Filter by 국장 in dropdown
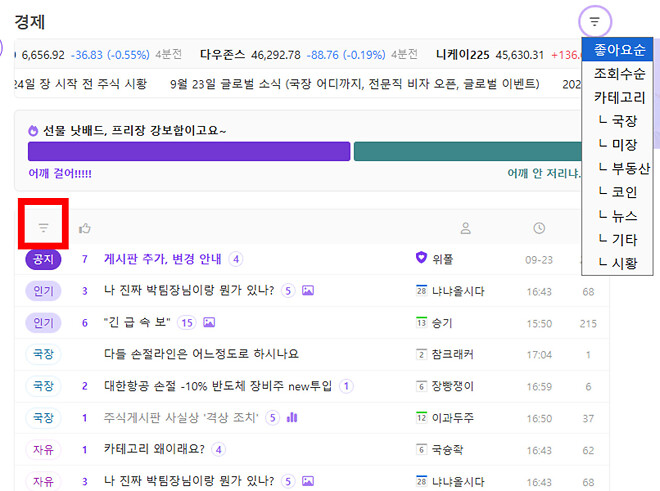 coord(617,121)
